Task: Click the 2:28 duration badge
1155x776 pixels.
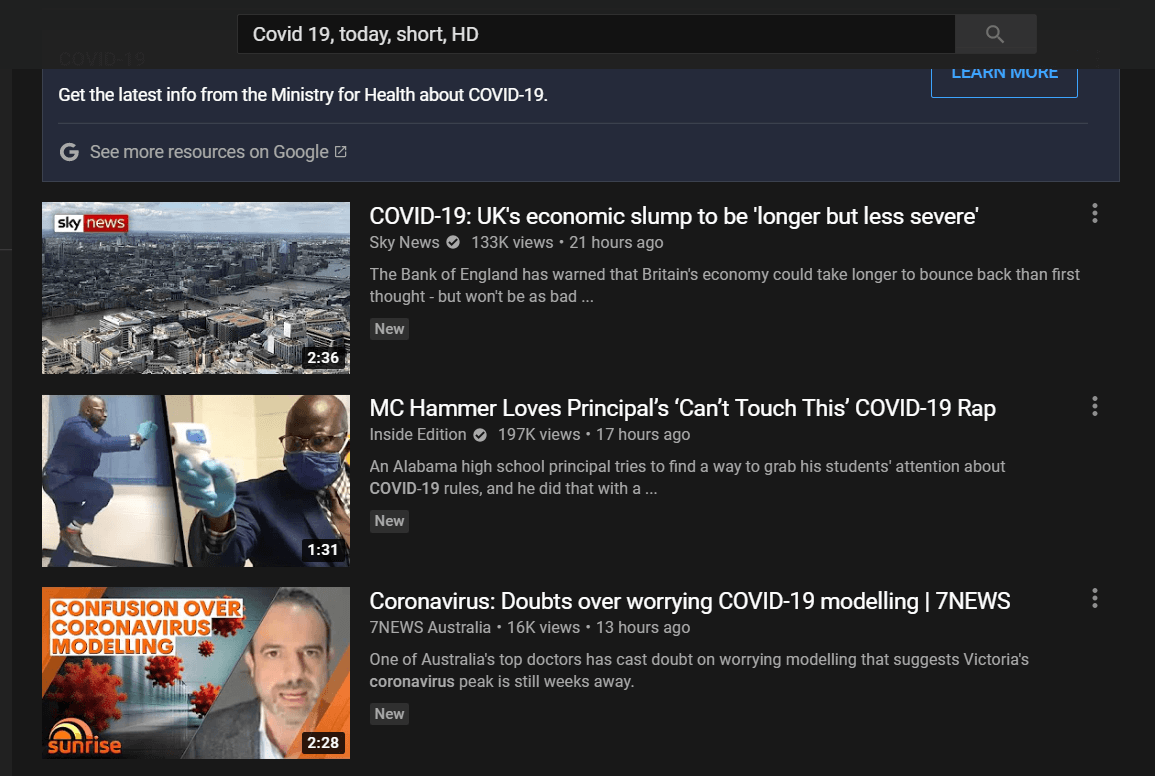Action: coord(323,743)
